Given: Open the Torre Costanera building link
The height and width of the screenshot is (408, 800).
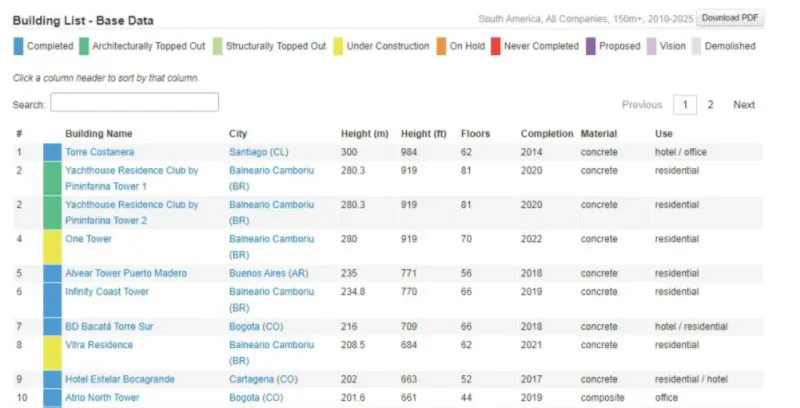Looking at the screenshot, I should [x=99, y=152].
